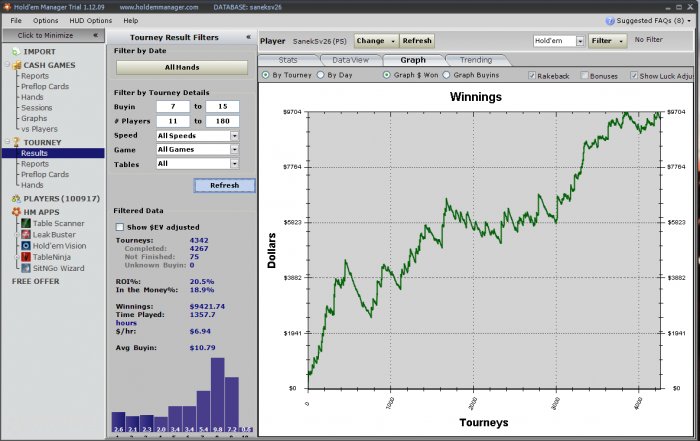This screenshot has width=700, height=441.
Task: Open Hold'em Vision app
Action: tap(59, 245)
